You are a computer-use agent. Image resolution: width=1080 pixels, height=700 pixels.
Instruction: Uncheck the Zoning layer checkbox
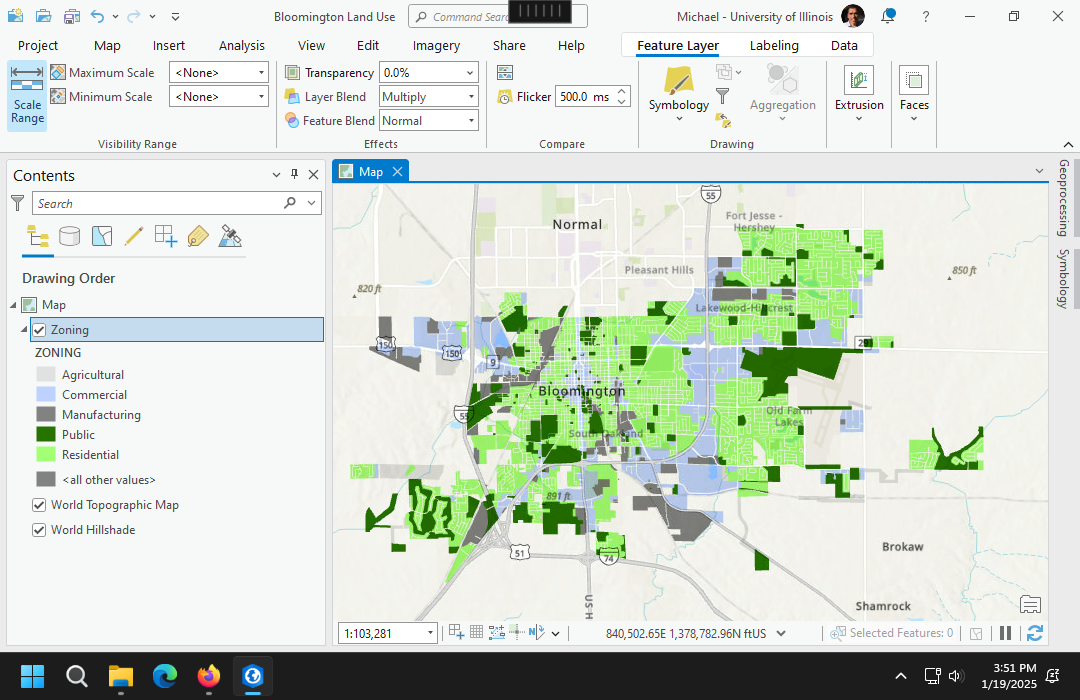(39, 330)
